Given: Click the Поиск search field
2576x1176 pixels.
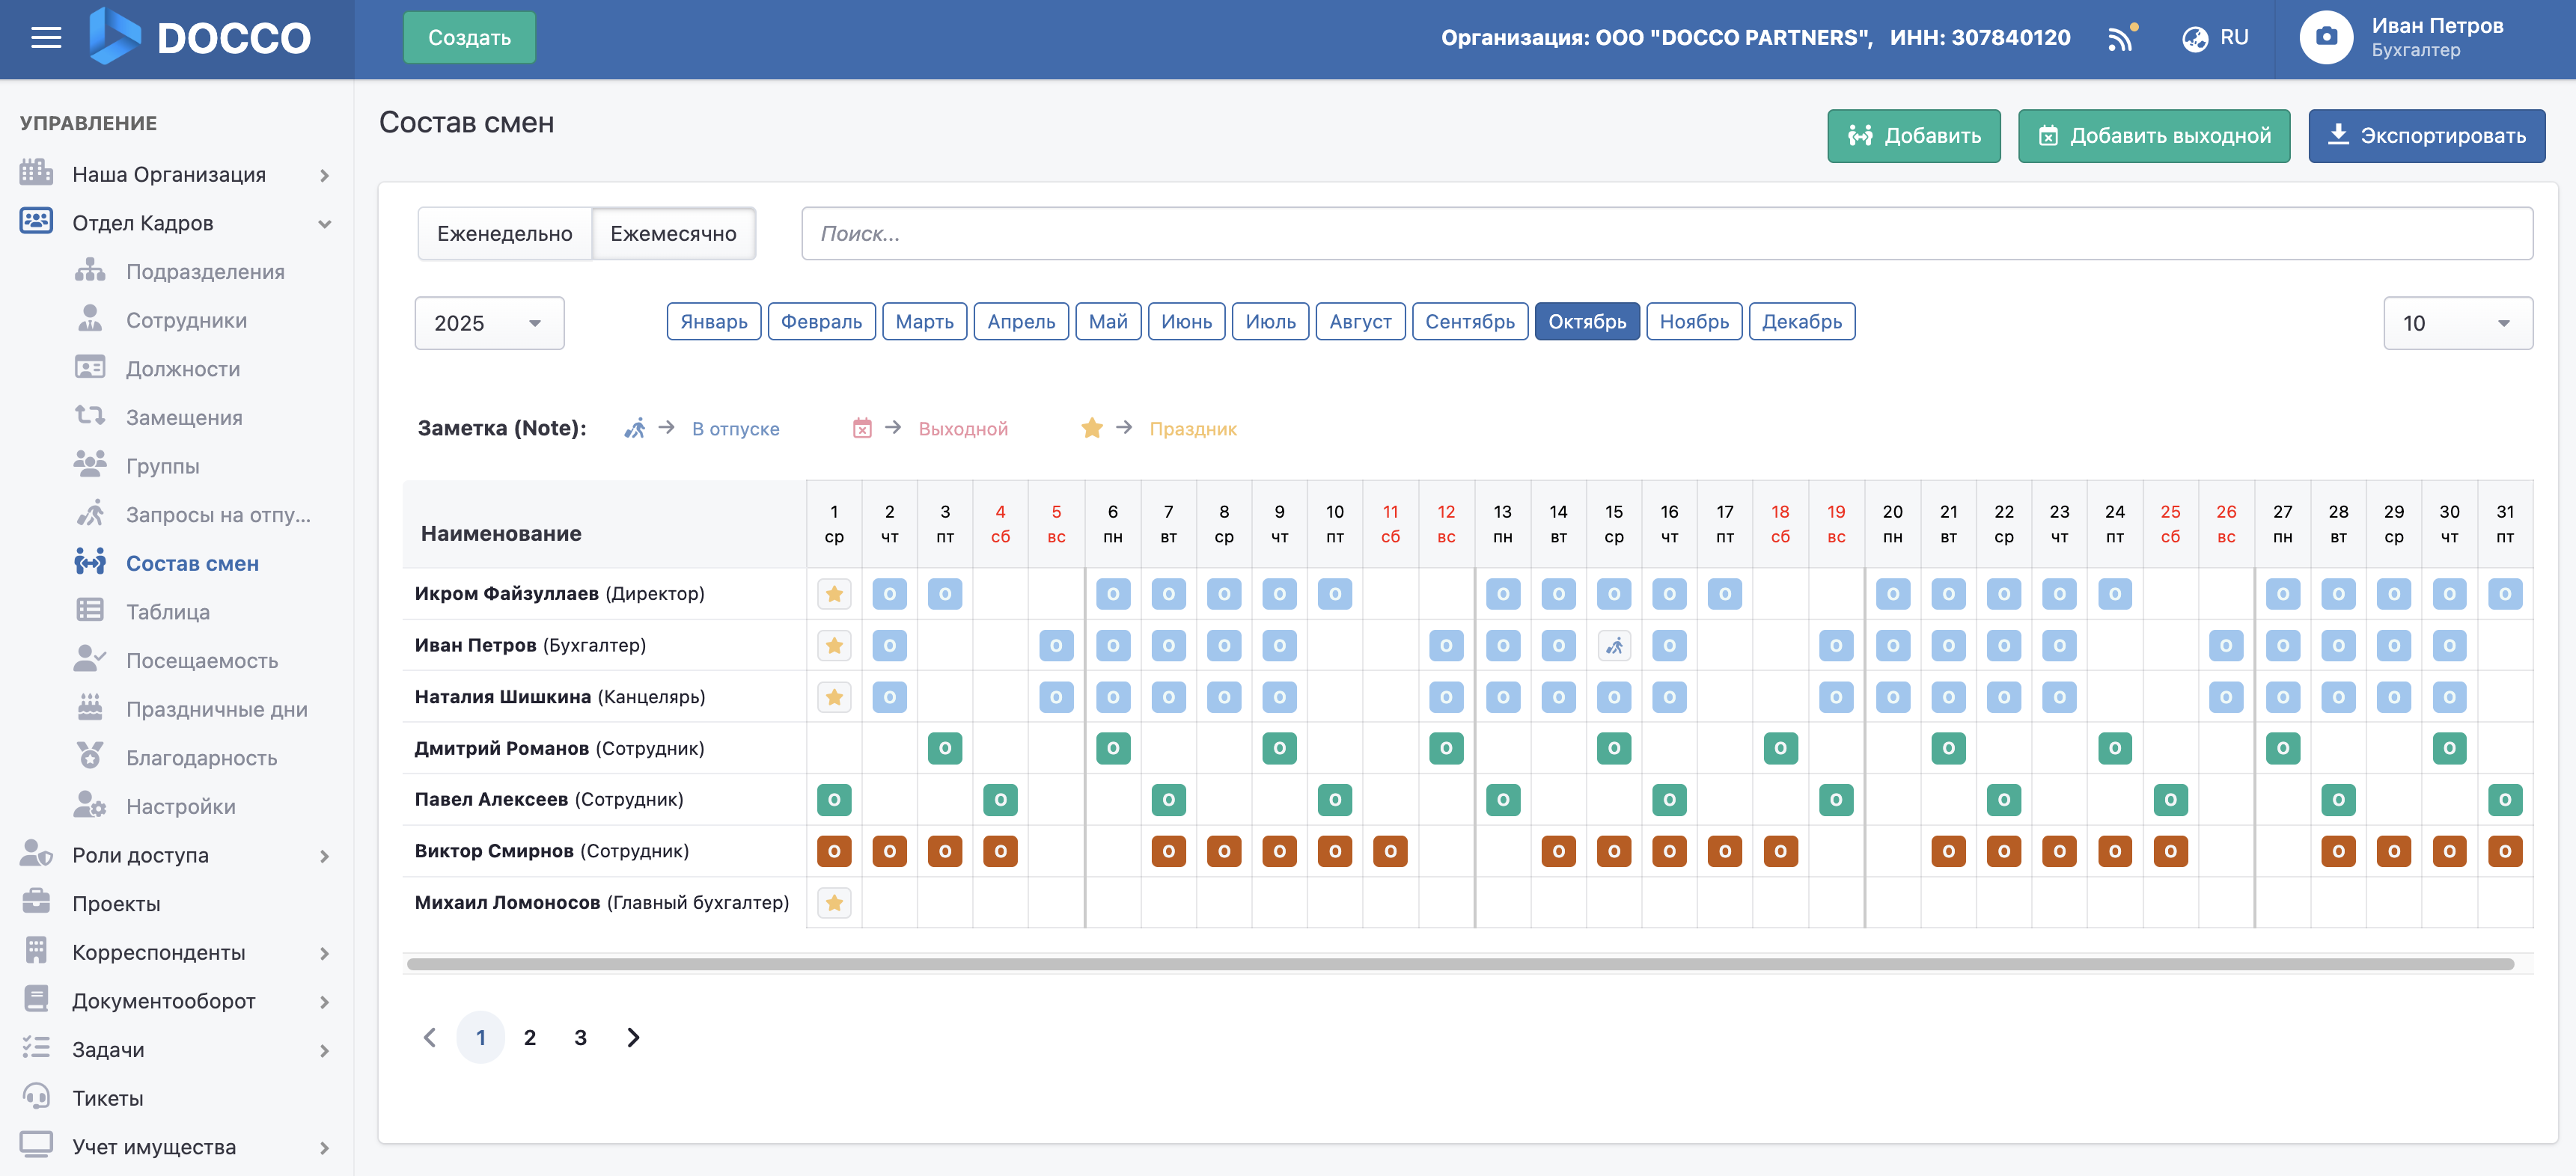Looking at the screenshot, I should click(x=1666, y=233).
